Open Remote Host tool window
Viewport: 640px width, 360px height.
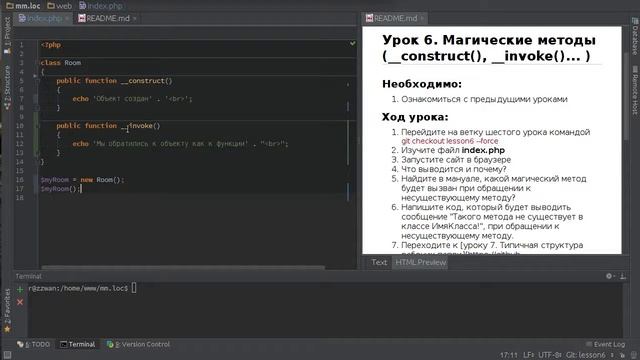635,90
